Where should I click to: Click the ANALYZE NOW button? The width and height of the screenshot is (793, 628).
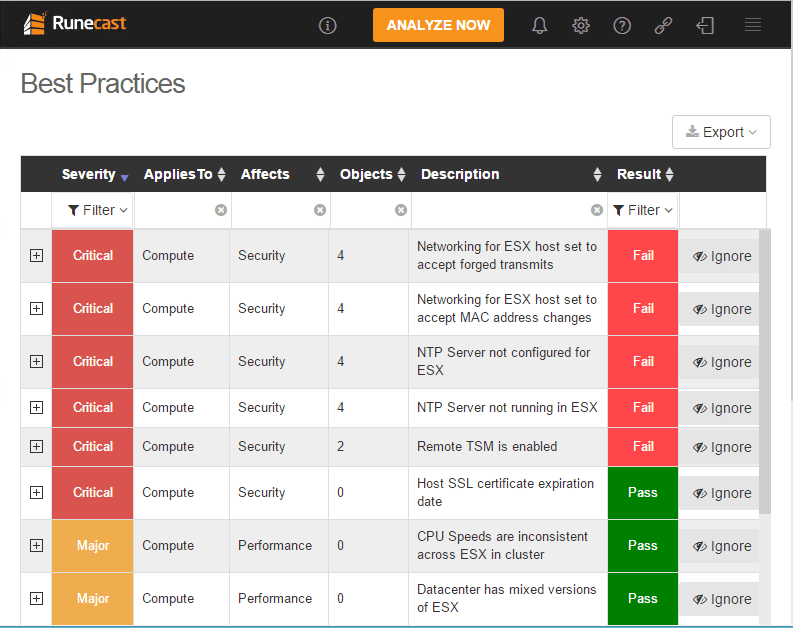pos(438,25)
